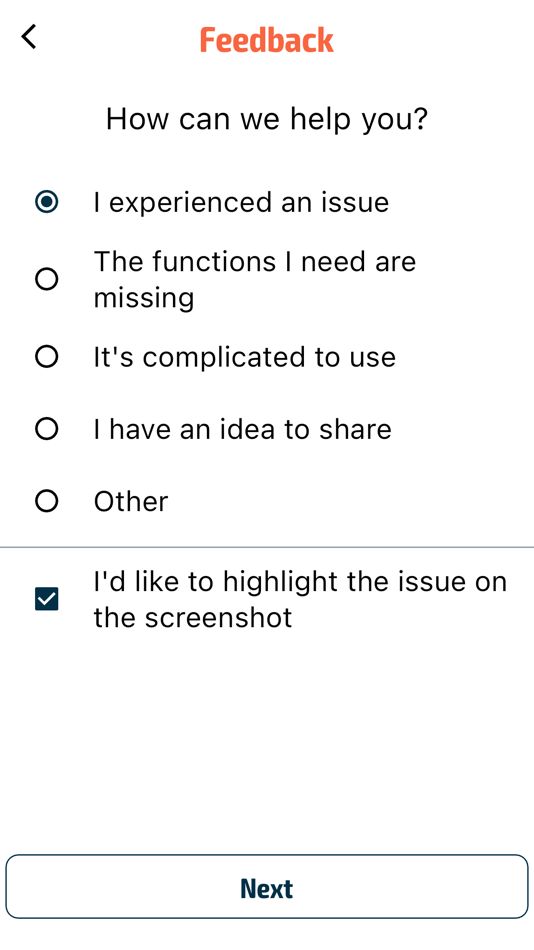Click the 'How can we help you?' heading
The width and height of the screenshot is (534, 950).
[267, 119]
